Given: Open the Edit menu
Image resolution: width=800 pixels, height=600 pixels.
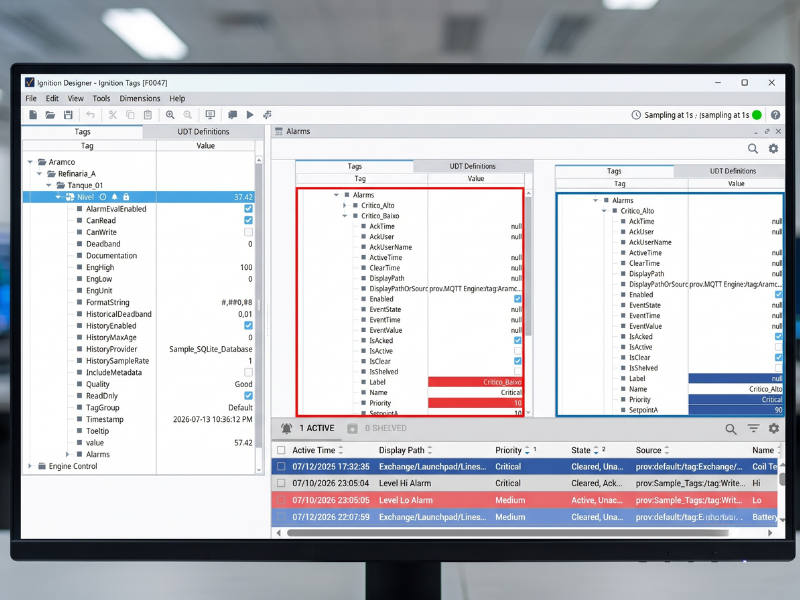Looking at the screenshot, I should point(52,98).
